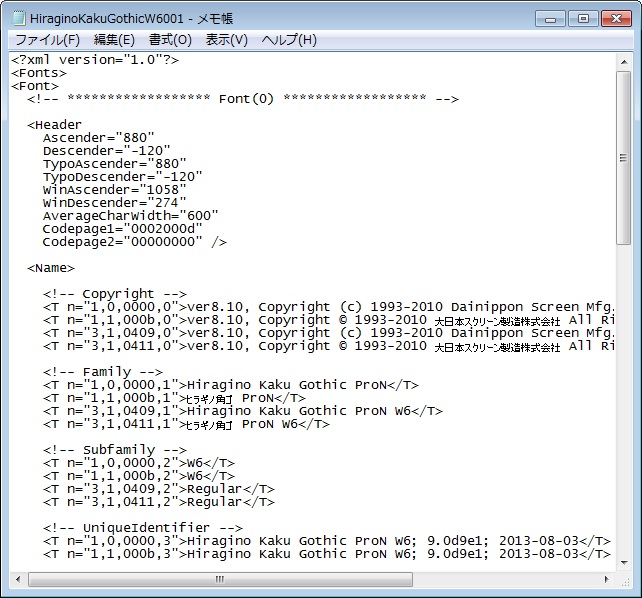Click the TypoAscender="880" line

coord(115,164)
